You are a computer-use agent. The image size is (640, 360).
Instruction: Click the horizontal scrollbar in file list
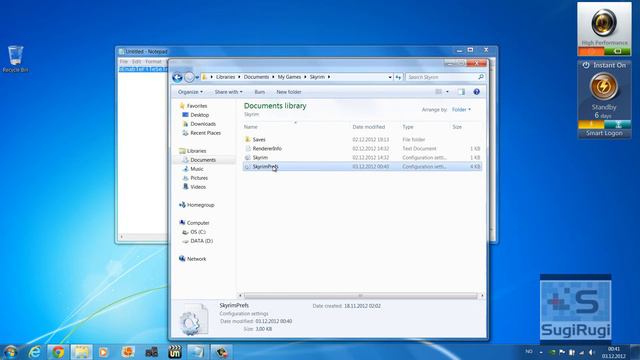[360, 296]
